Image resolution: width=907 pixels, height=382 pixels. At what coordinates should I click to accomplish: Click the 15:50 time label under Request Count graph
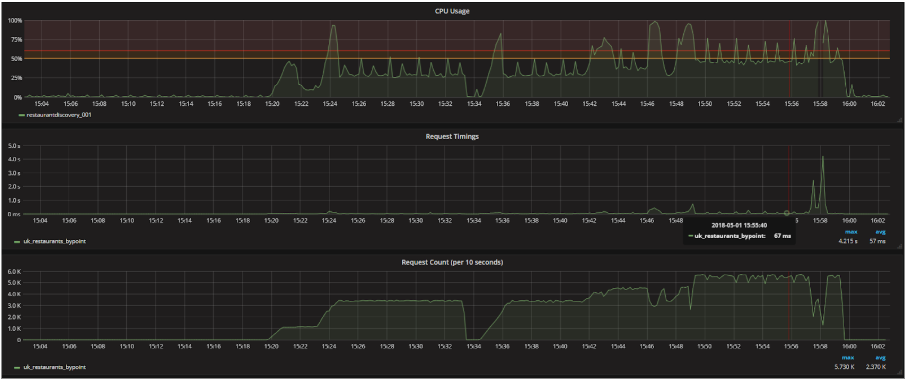705,347
